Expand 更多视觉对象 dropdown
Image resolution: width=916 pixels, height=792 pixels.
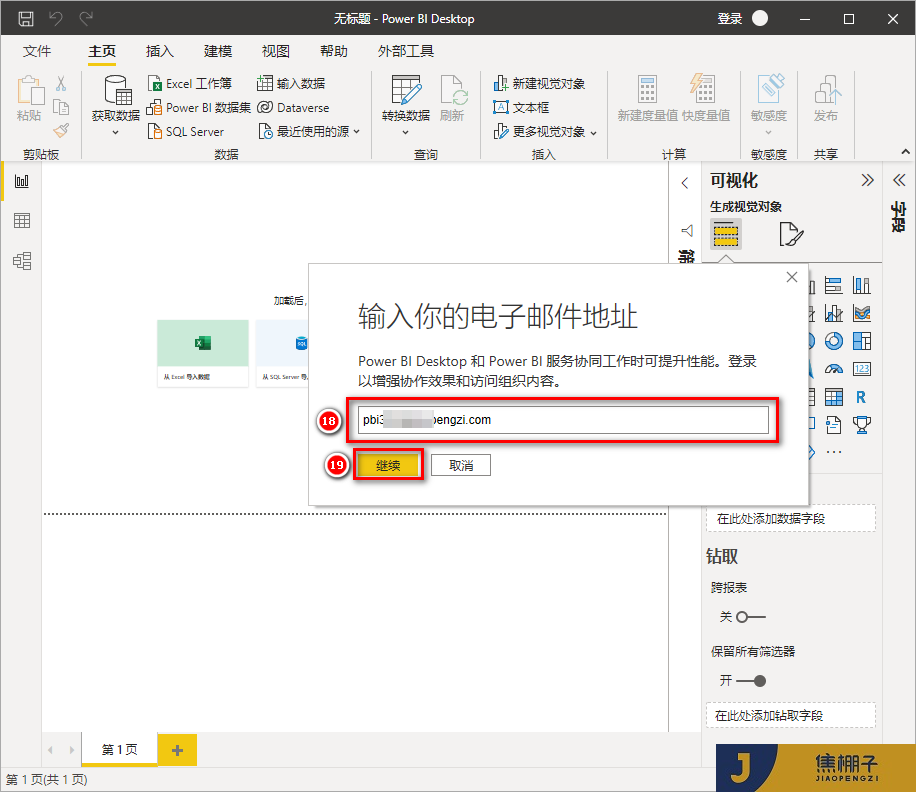click(594, 133)
